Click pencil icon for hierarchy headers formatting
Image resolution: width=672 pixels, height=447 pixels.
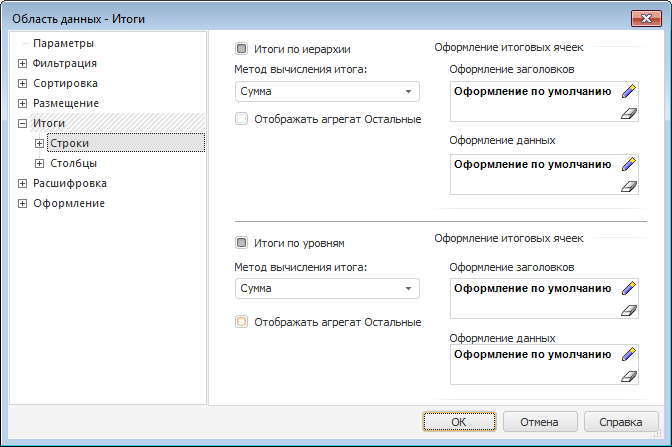click(x=628, y=91)
